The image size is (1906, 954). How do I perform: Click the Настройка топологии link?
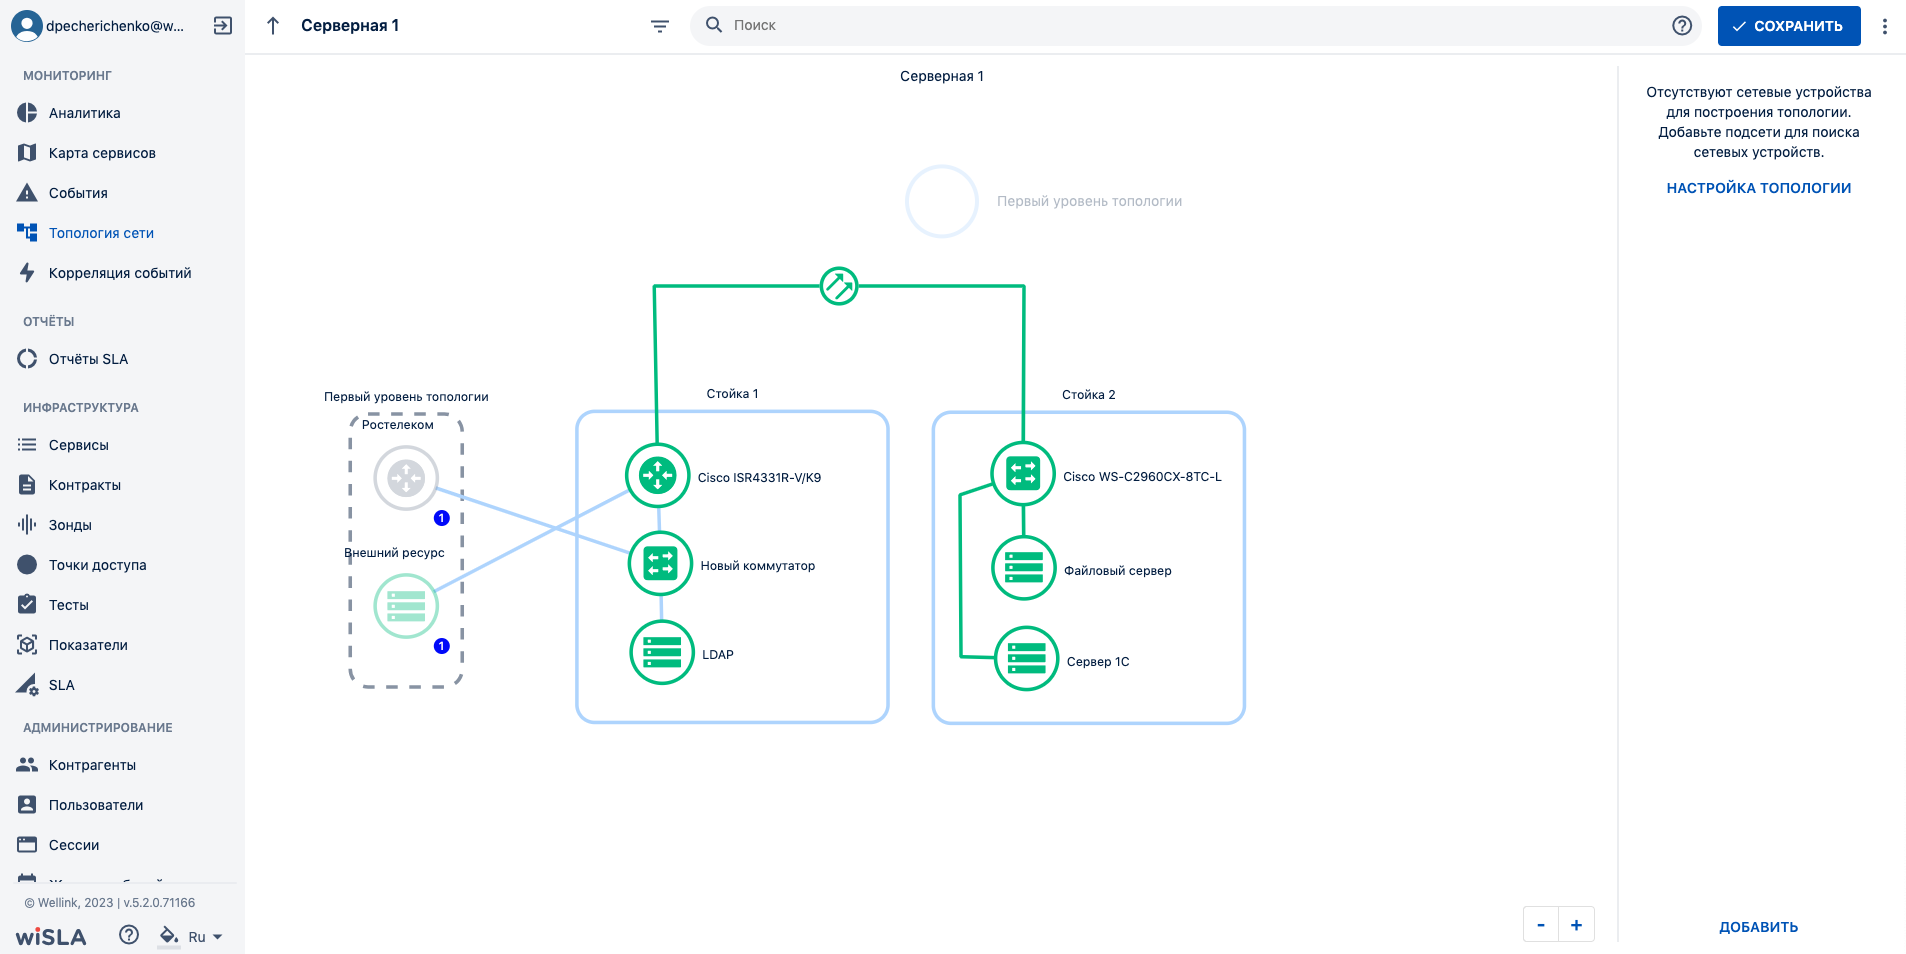(1758, 188)
